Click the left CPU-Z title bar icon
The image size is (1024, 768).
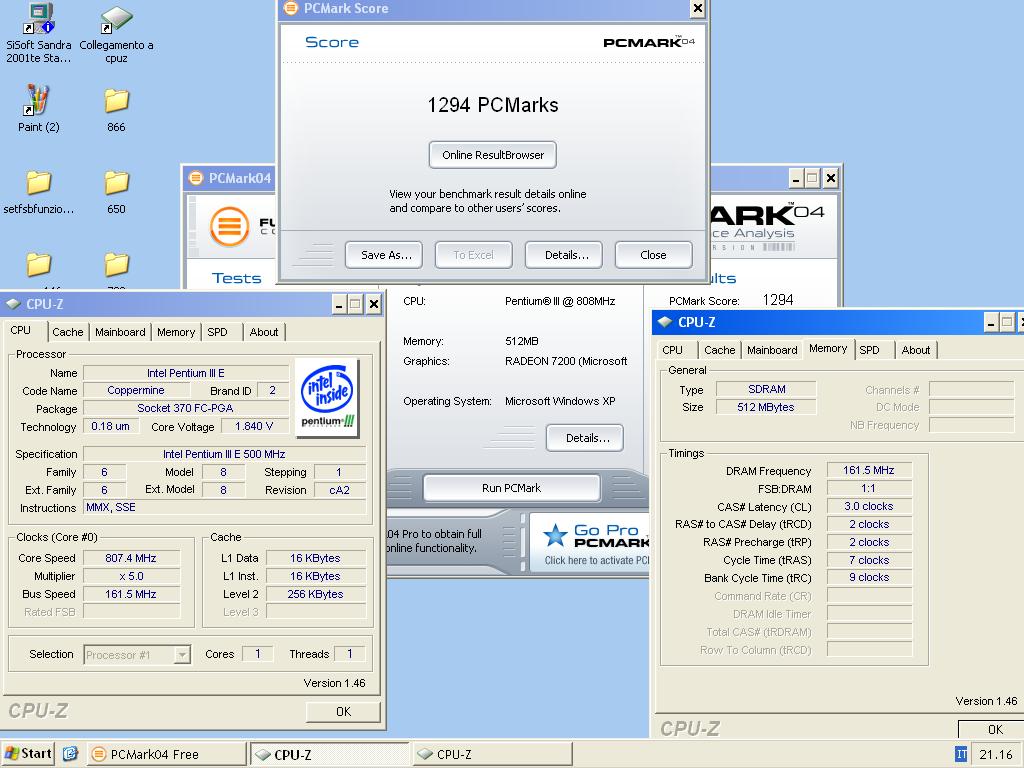tap(13, 304)
